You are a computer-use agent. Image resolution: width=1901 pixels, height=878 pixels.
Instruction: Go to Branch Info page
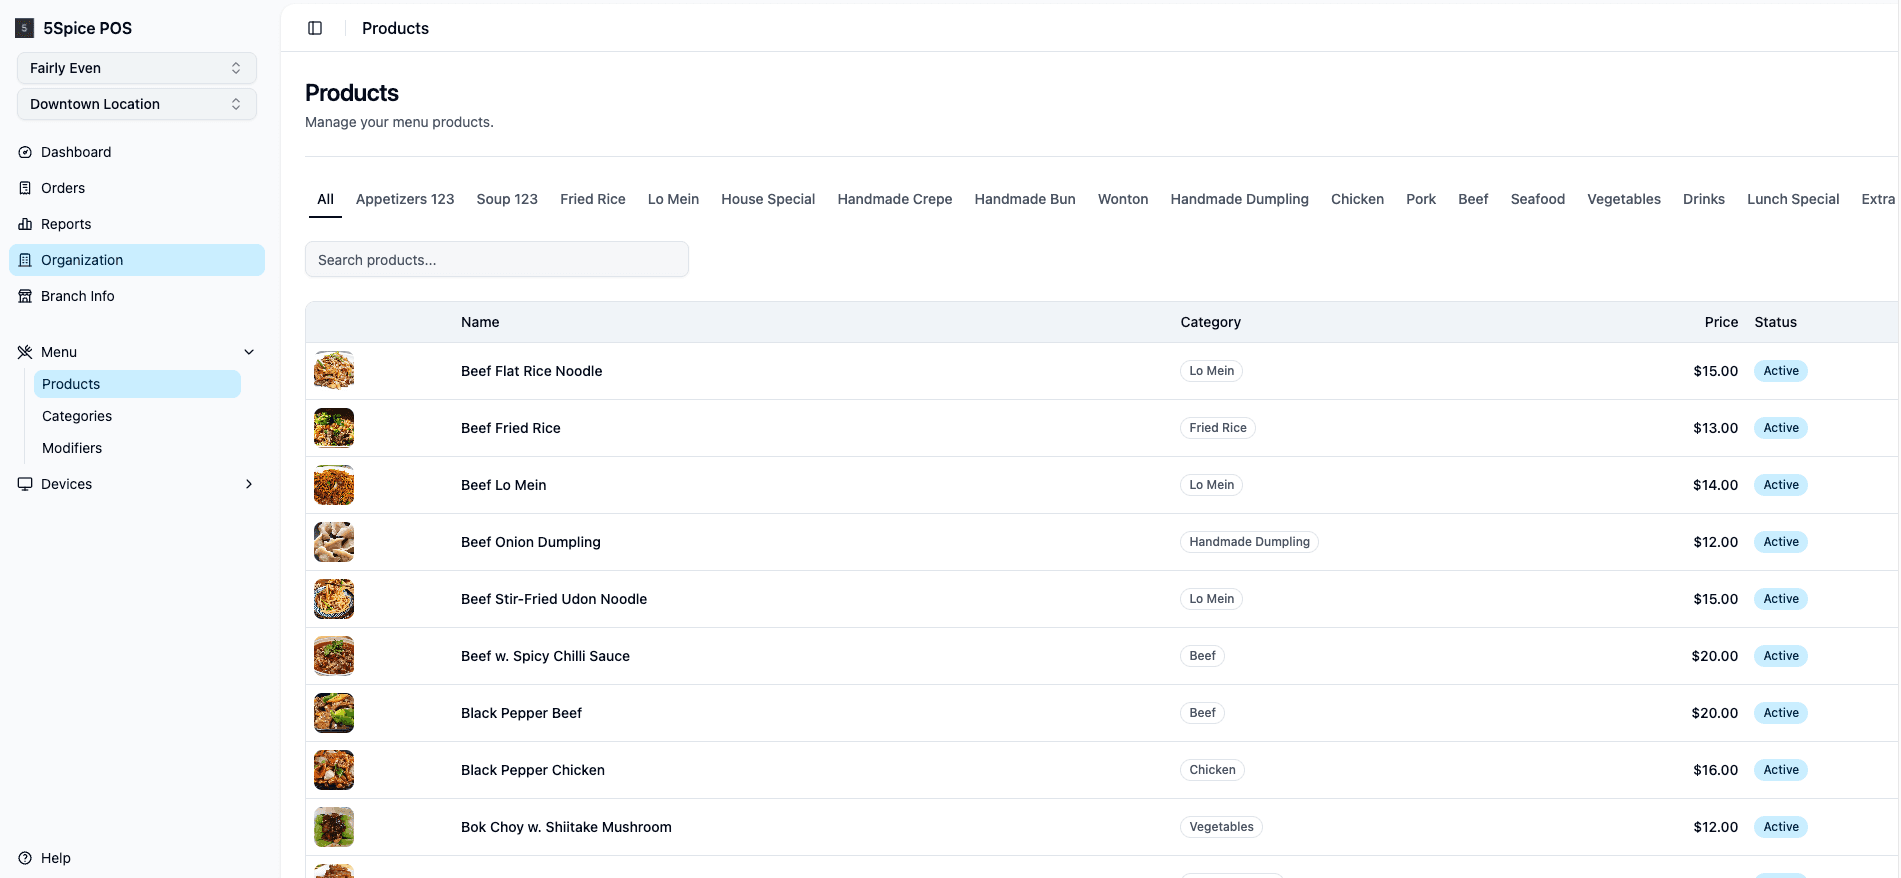point(137,296)
